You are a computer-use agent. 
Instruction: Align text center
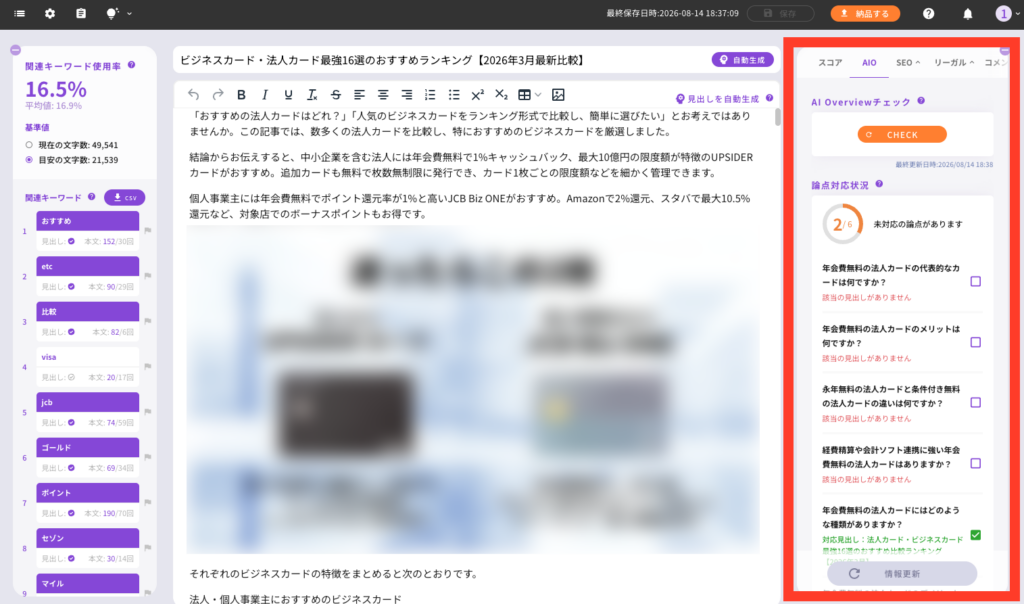(x=383, y=95)
